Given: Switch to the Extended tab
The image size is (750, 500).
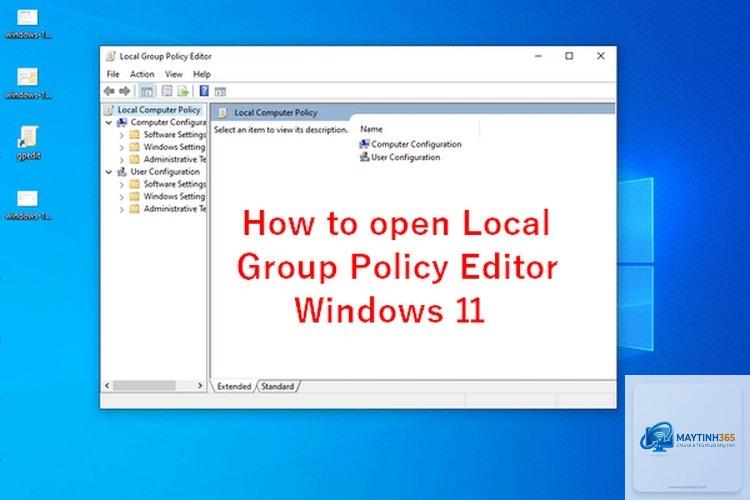Looking at the screenshot, I should [234, 386].
